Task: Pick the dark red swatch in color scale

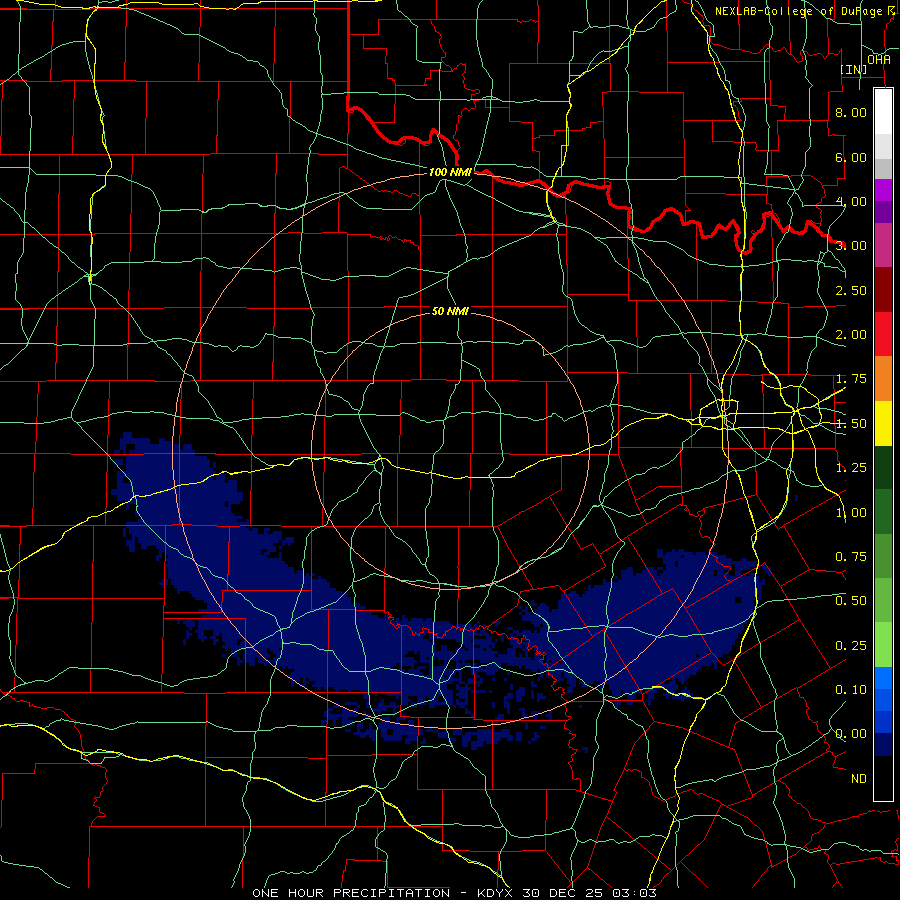Action: pos(883,290)
